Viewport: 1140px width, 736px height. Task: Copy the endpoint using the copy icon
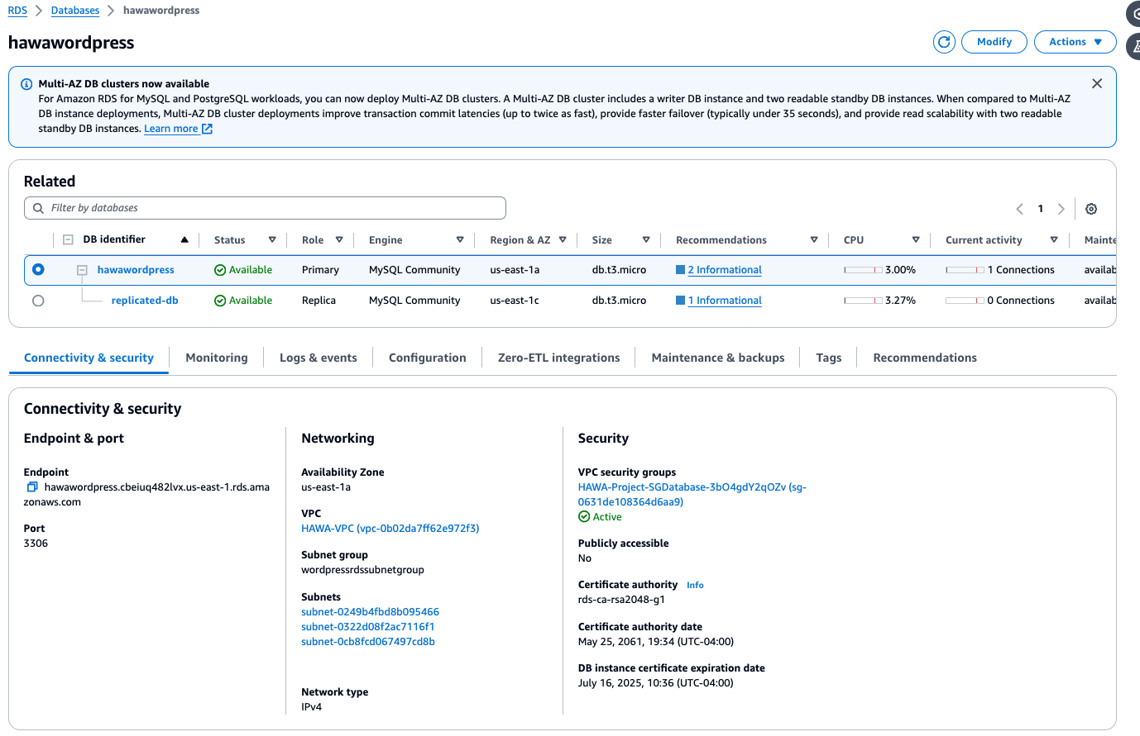32,487
